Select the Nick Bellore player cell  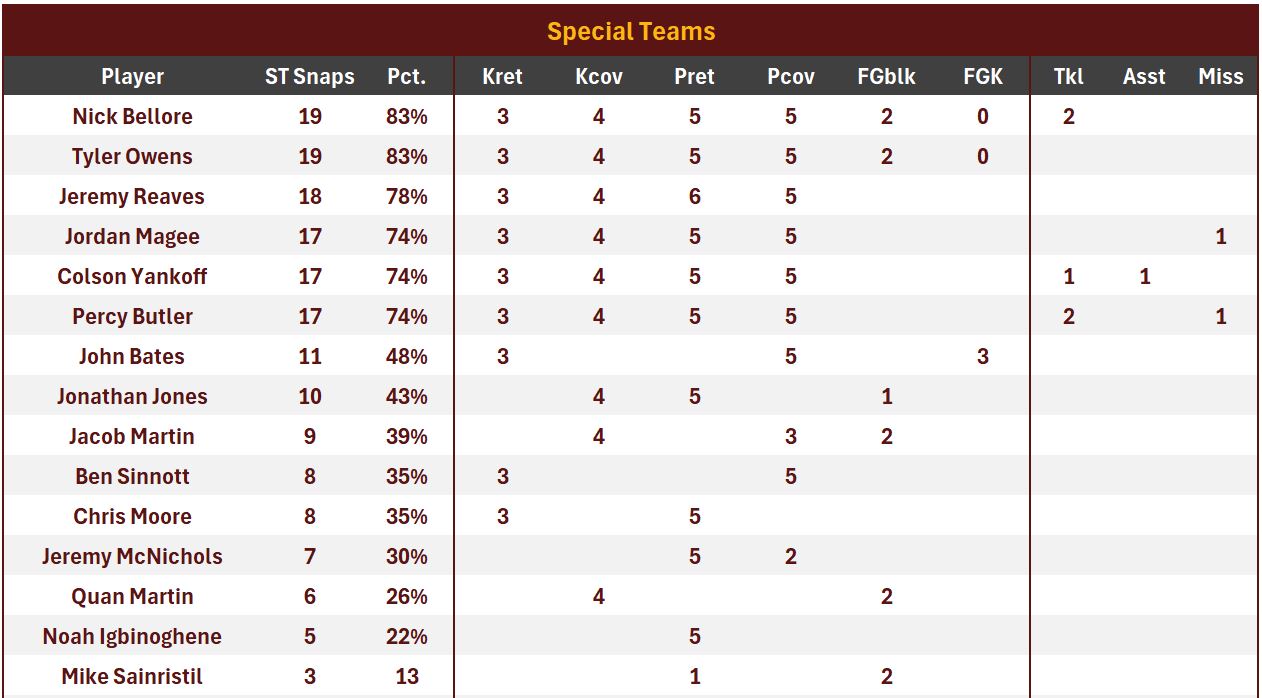(132, 116)
